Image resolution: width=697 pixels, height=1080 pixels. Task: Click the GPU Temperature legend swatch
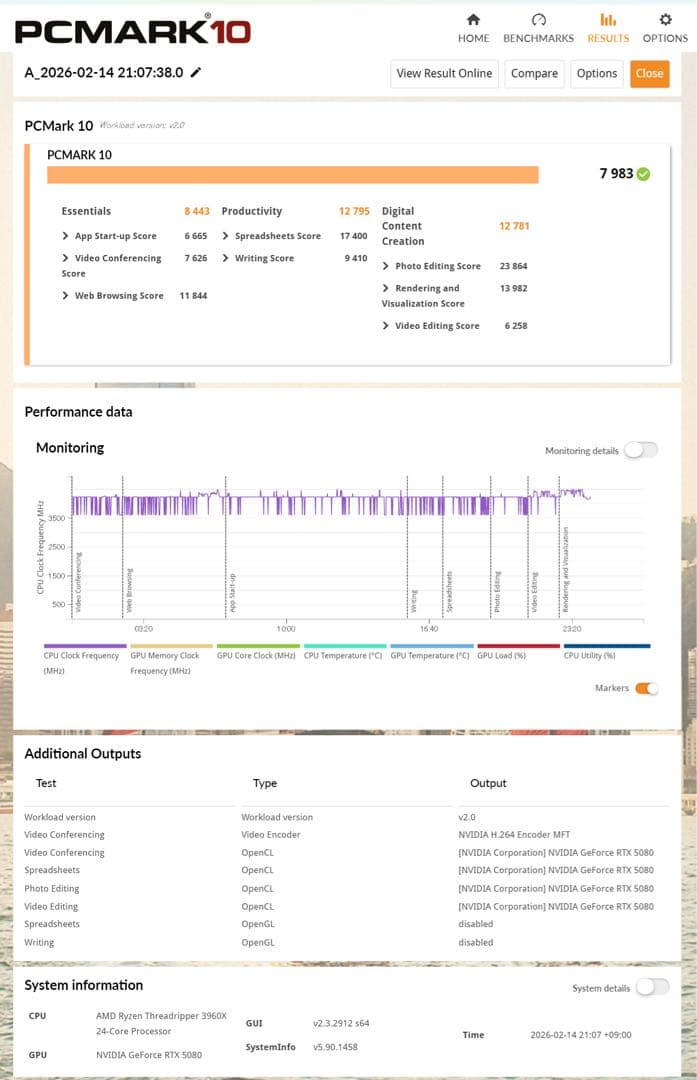pyautogui.click(x=432, y=646)
